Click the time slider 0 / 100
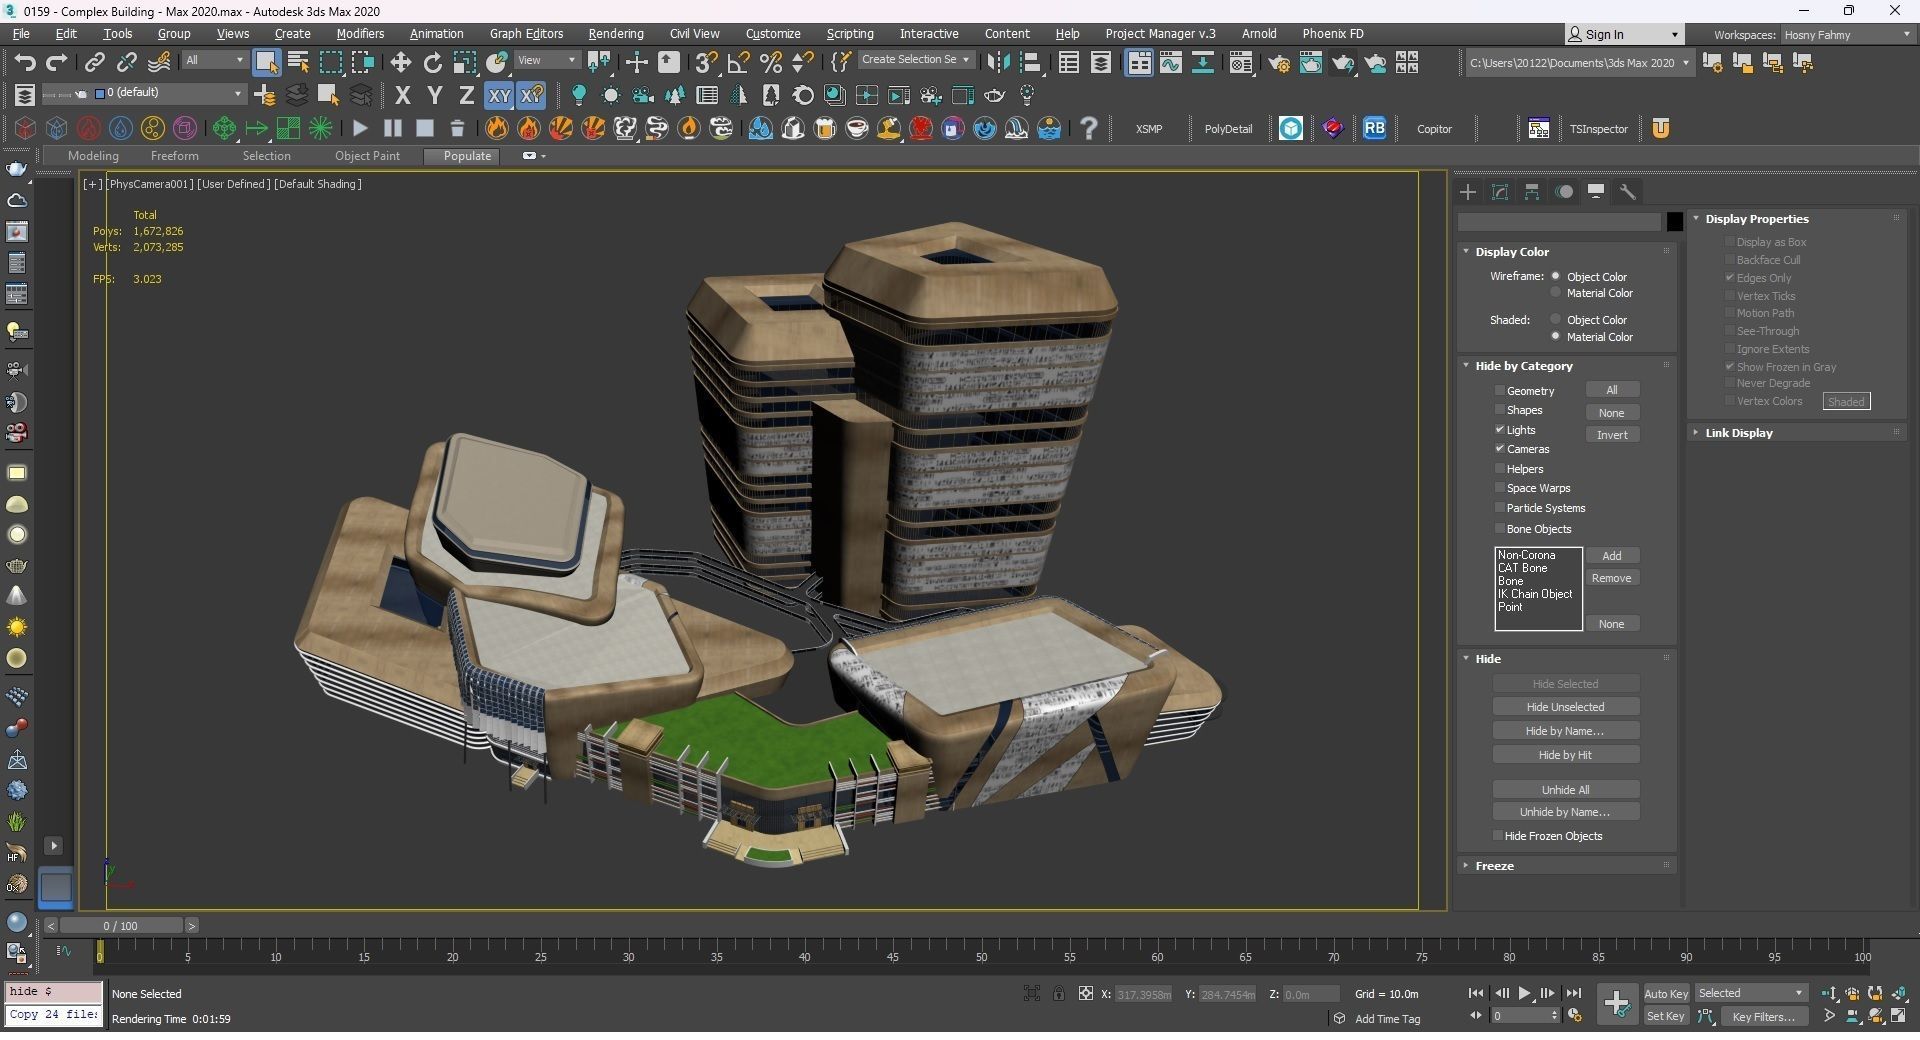This screenshot has width=1920, height=1040. coord(121,926)
